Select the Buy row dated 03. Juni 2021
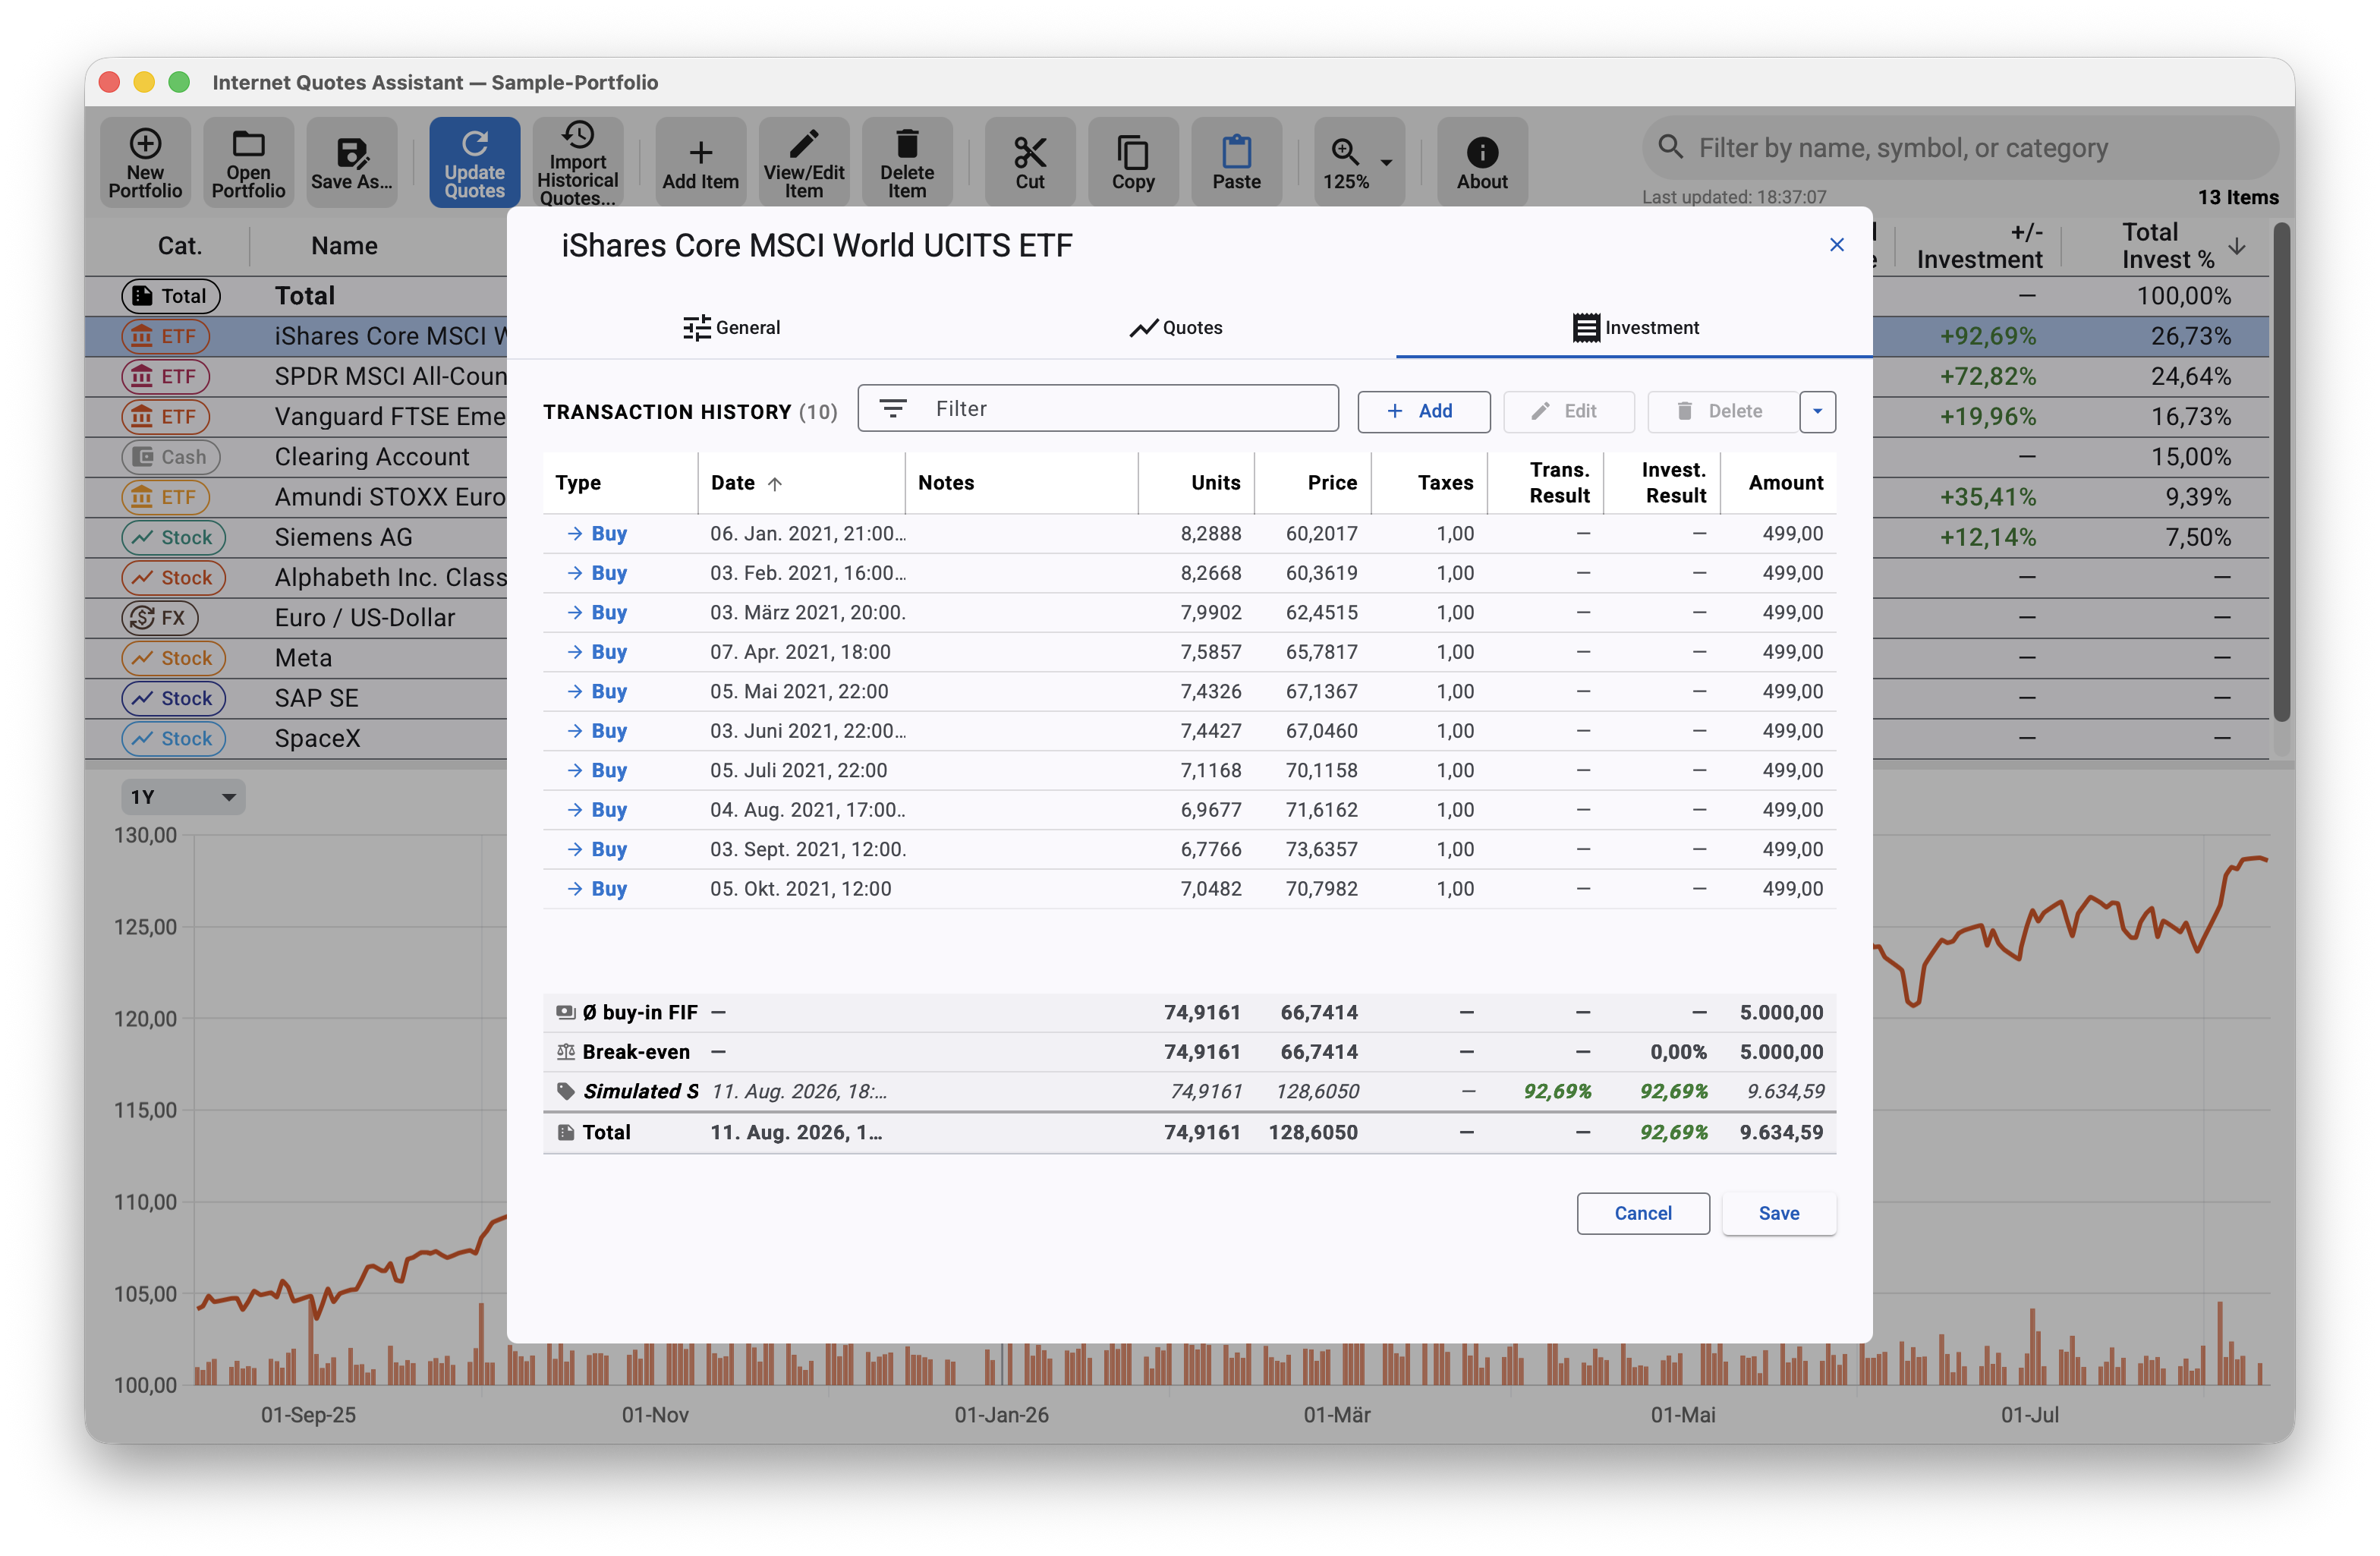The width and height of the screenshot is (2380, 1556). click(1189, 731)
